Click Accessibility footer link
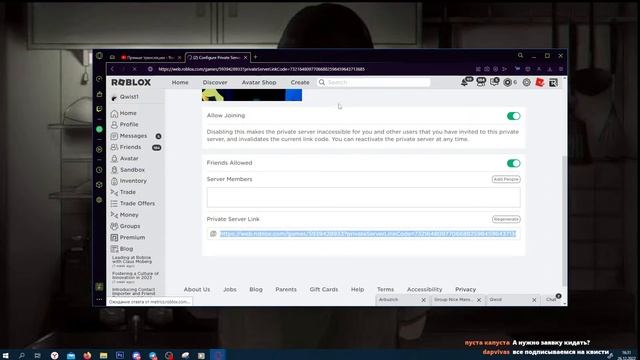Screen dimensions: 640x360 [424, 289]
